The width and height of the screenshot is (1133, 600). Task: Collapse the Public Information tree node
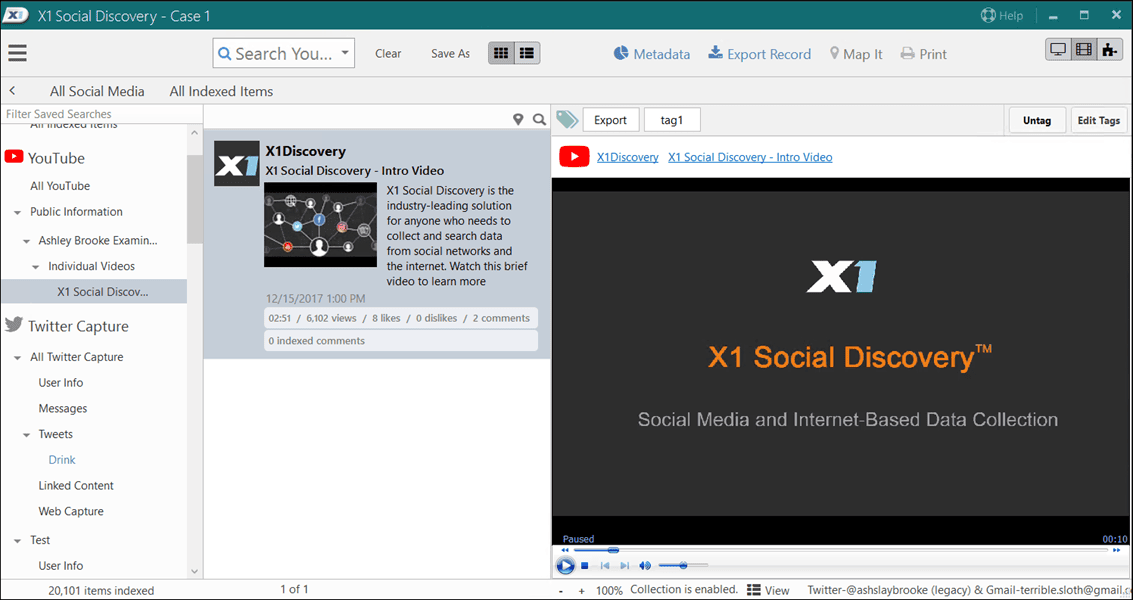pyautogui.click(x=18, y=212)
